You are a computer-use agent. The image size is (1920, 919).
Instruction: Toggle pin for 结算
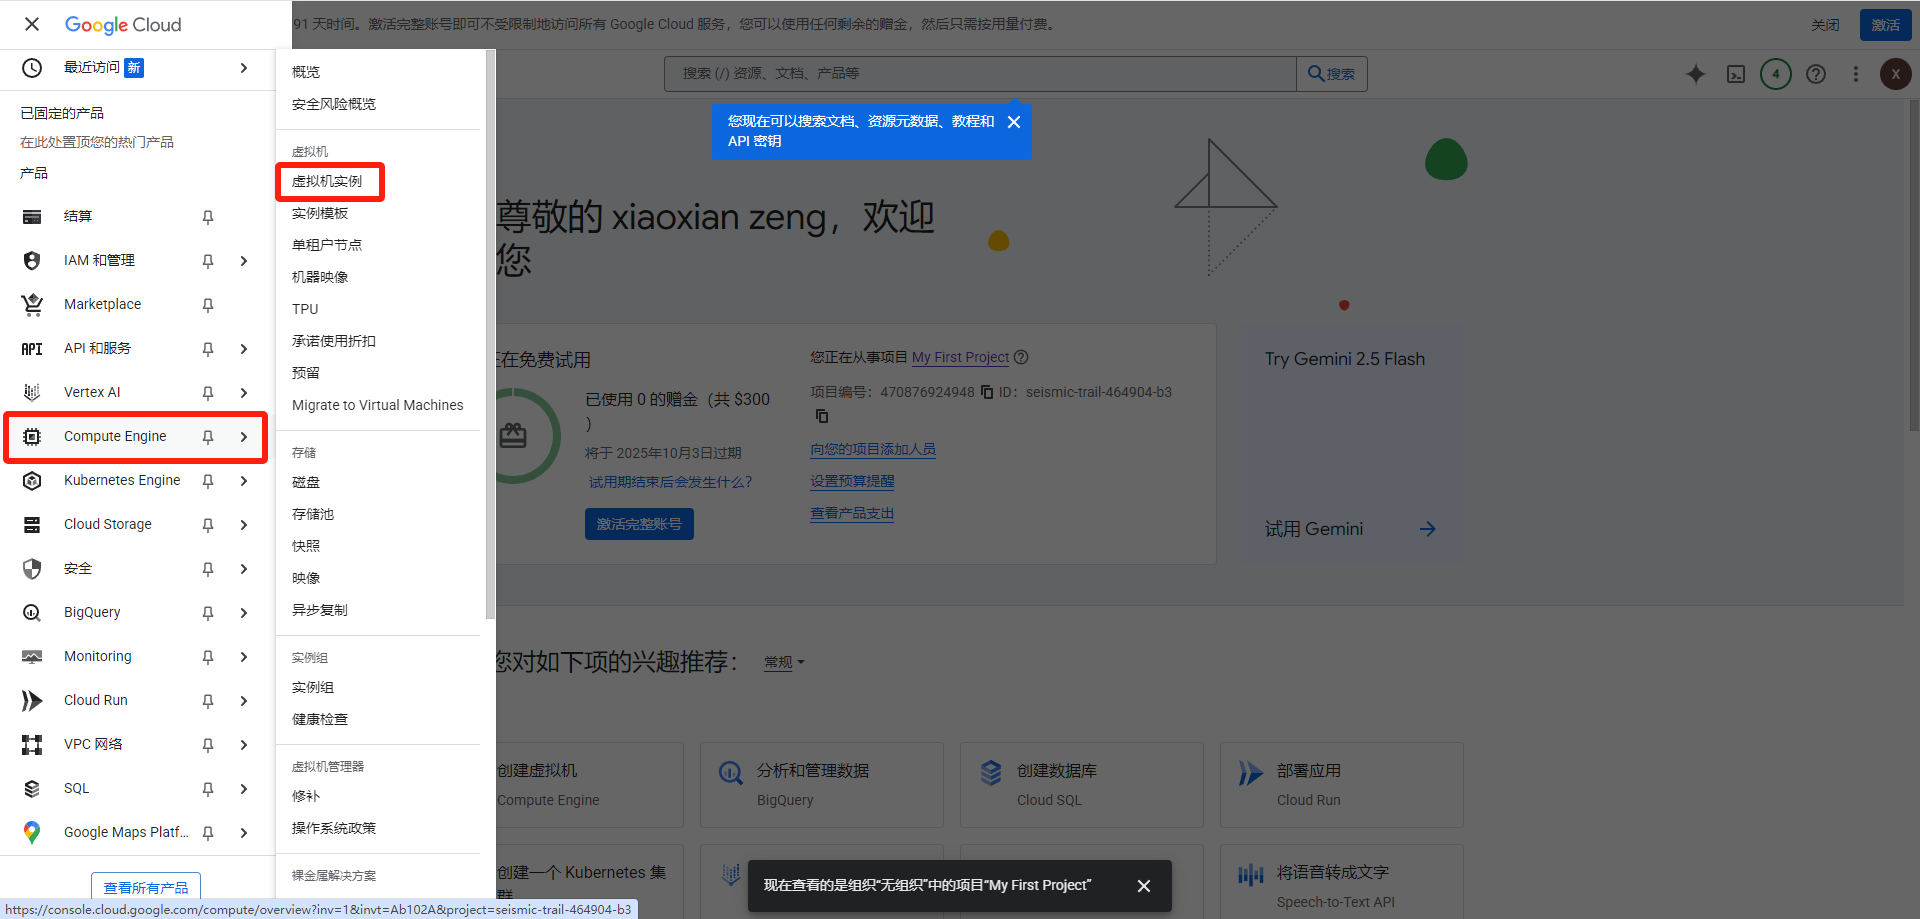pos(208,217)
